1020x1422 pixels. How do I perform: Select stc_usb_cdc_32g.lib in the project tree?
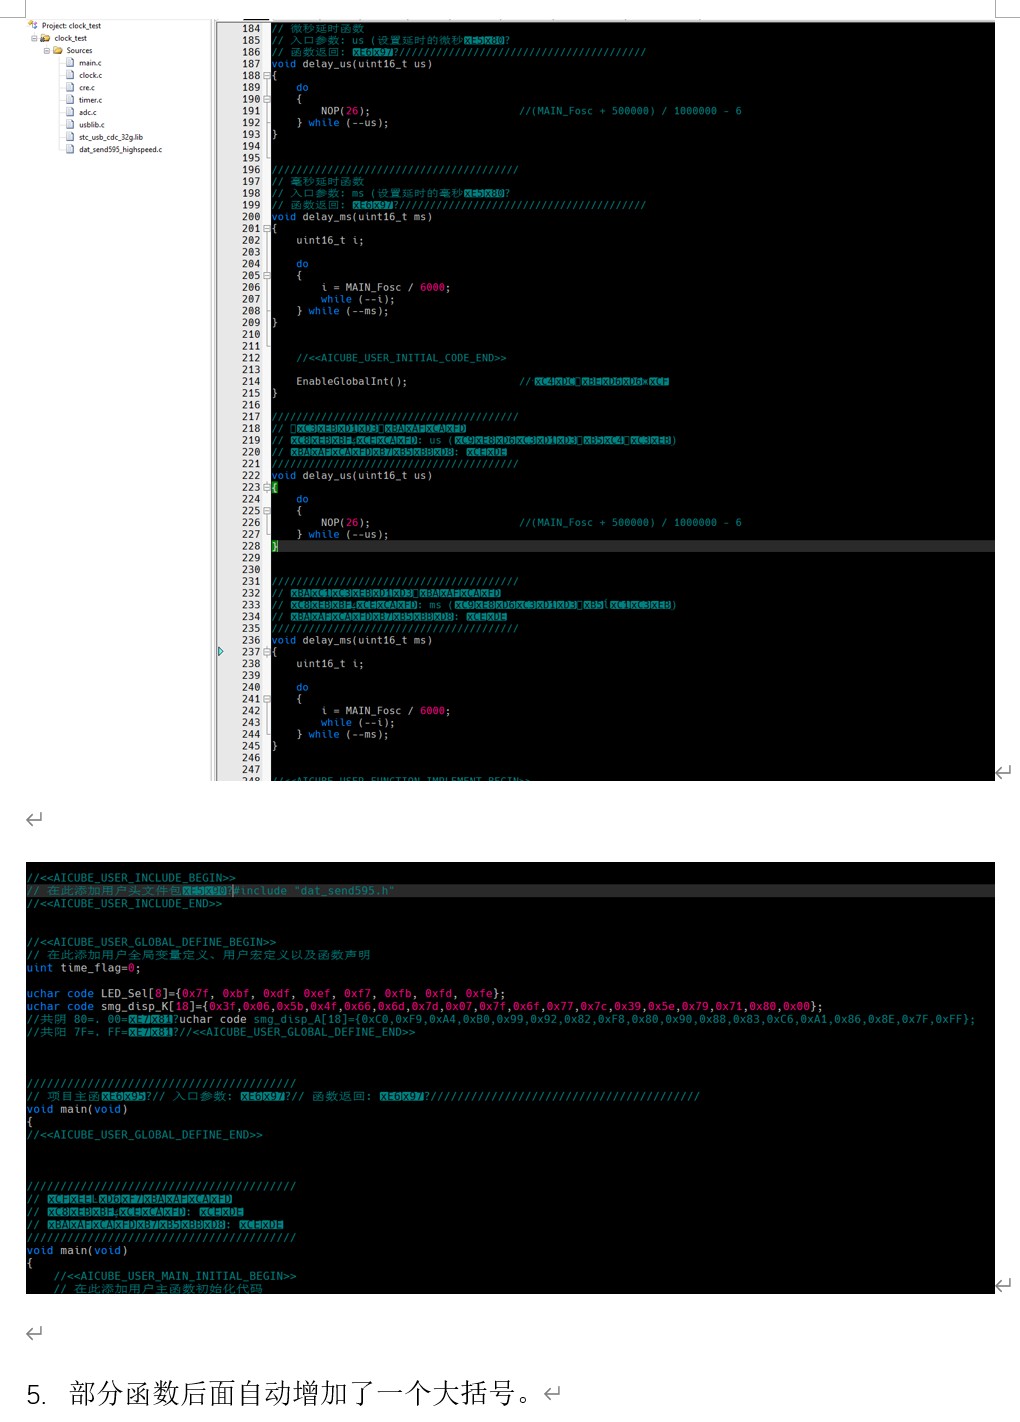[111, 137]
